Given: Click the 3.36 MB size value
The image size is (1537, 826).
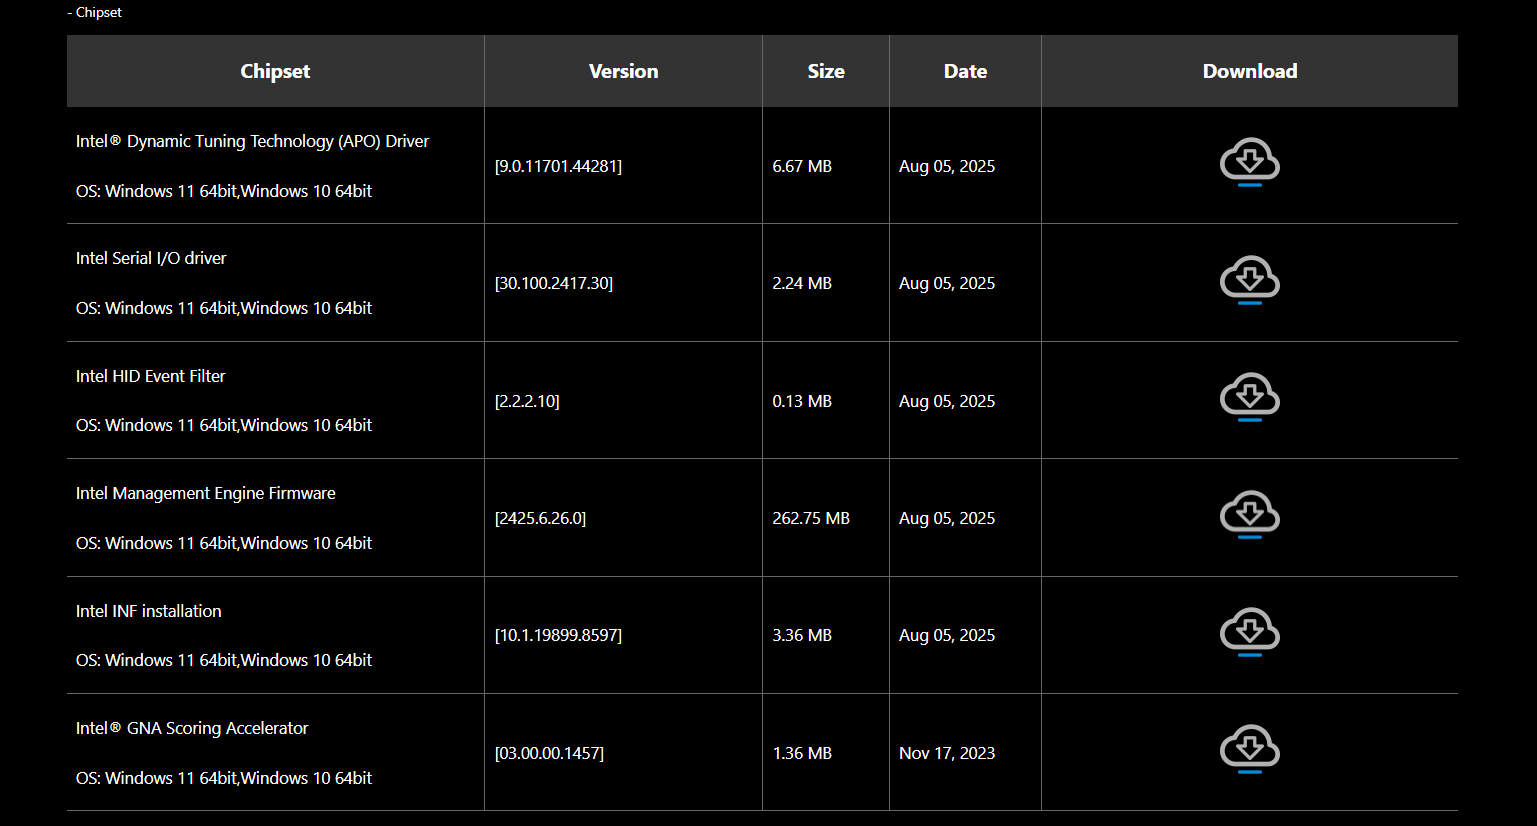Looking at the screenshot, I should pos(802,635).
